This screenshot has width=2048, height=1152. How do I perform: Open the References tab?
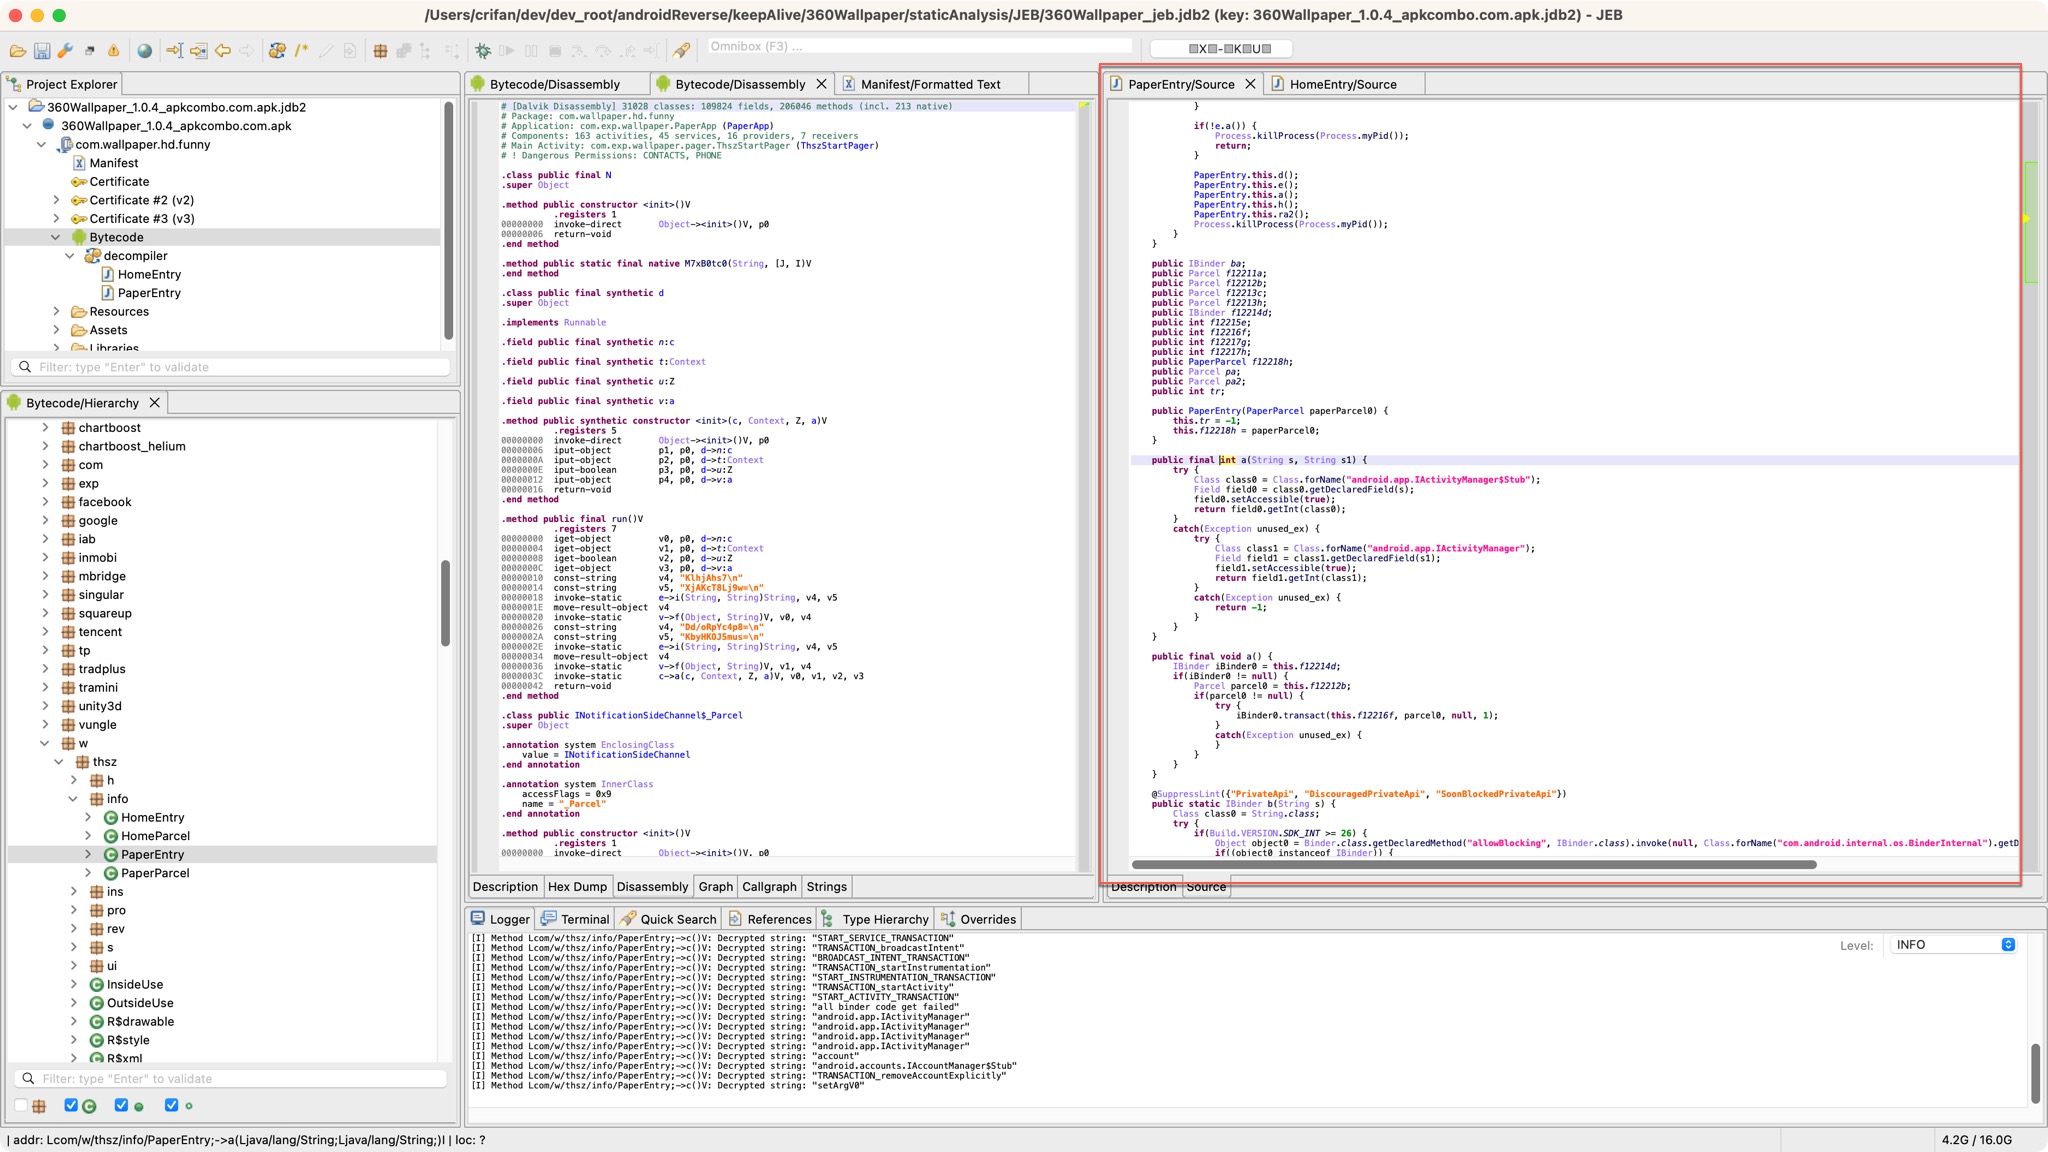coord(769,919)
